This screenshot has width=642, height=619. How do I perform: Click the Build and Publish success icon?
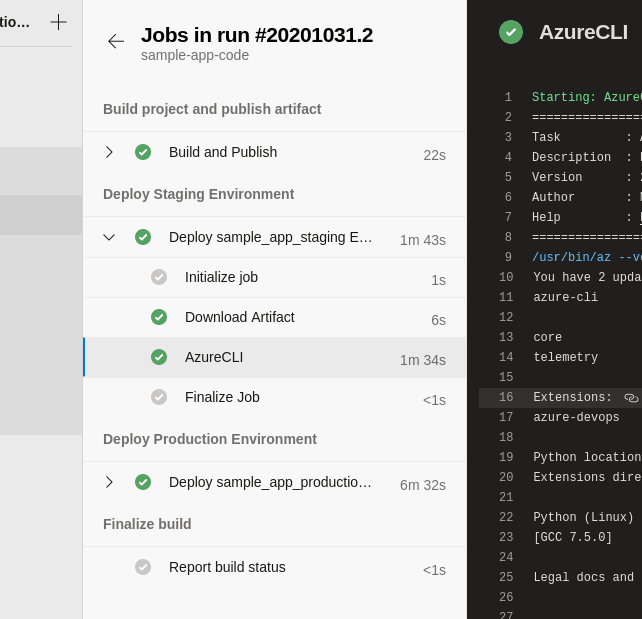[143, 152]
